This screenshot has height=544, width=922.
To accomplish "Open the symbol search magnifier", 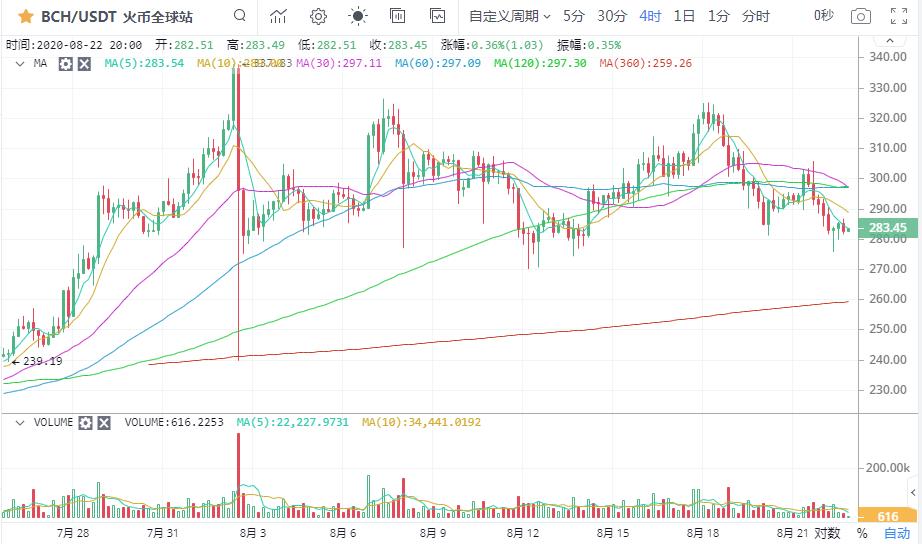I will [x=239, y=16].
